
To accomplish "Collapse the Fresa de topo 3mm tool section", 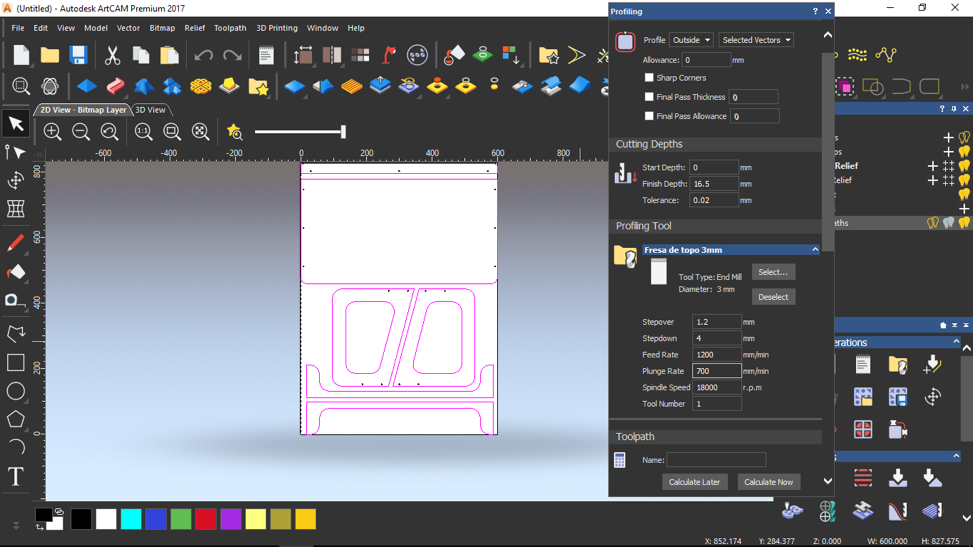I will click(815, 250).
